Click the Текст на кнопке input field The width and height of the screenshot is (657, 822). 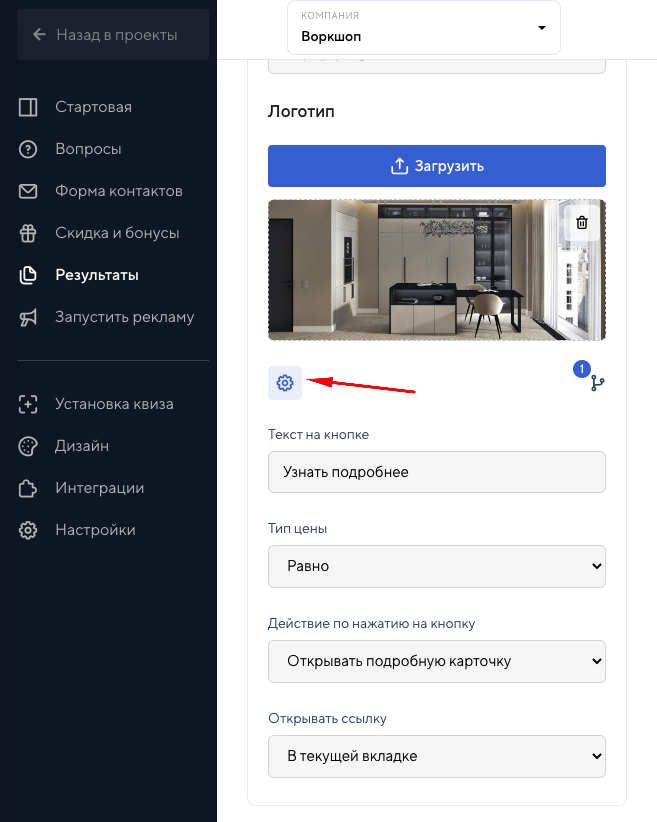(437, 472)
